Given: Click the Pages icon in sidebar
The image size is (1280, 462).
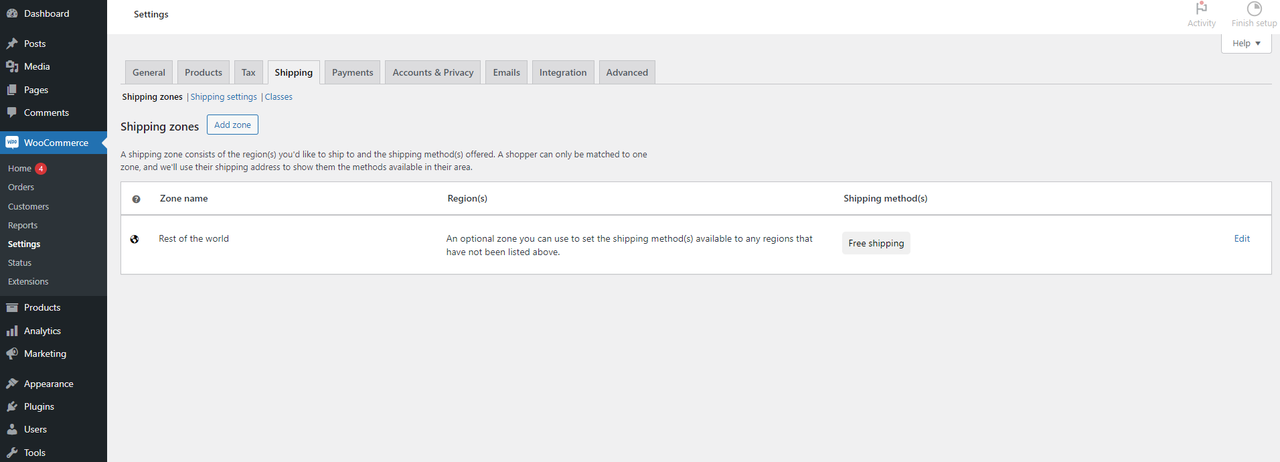Looking at the screenshot, I should point(12,90).
